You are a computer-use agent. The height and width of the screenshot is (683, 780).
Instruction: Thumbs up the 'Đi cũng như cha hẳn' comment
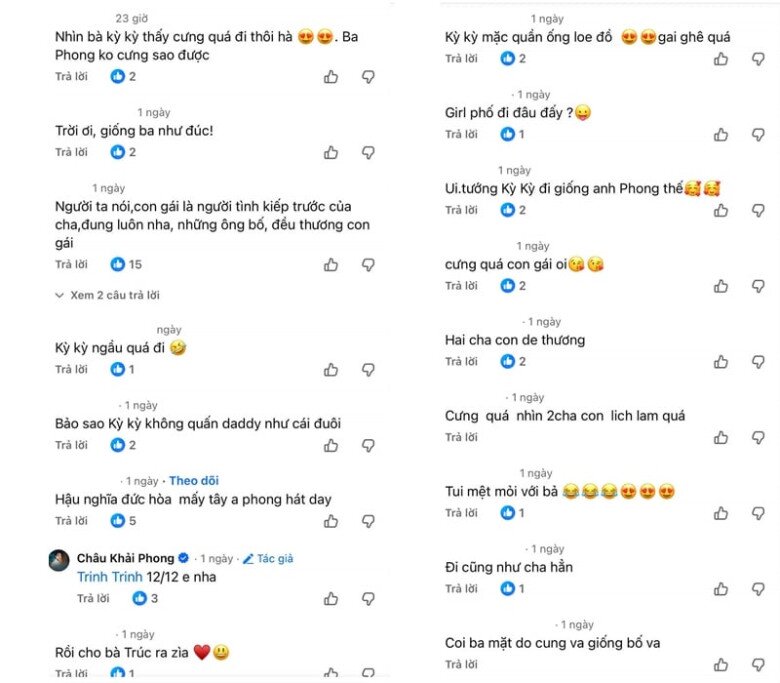pos(721,589)
